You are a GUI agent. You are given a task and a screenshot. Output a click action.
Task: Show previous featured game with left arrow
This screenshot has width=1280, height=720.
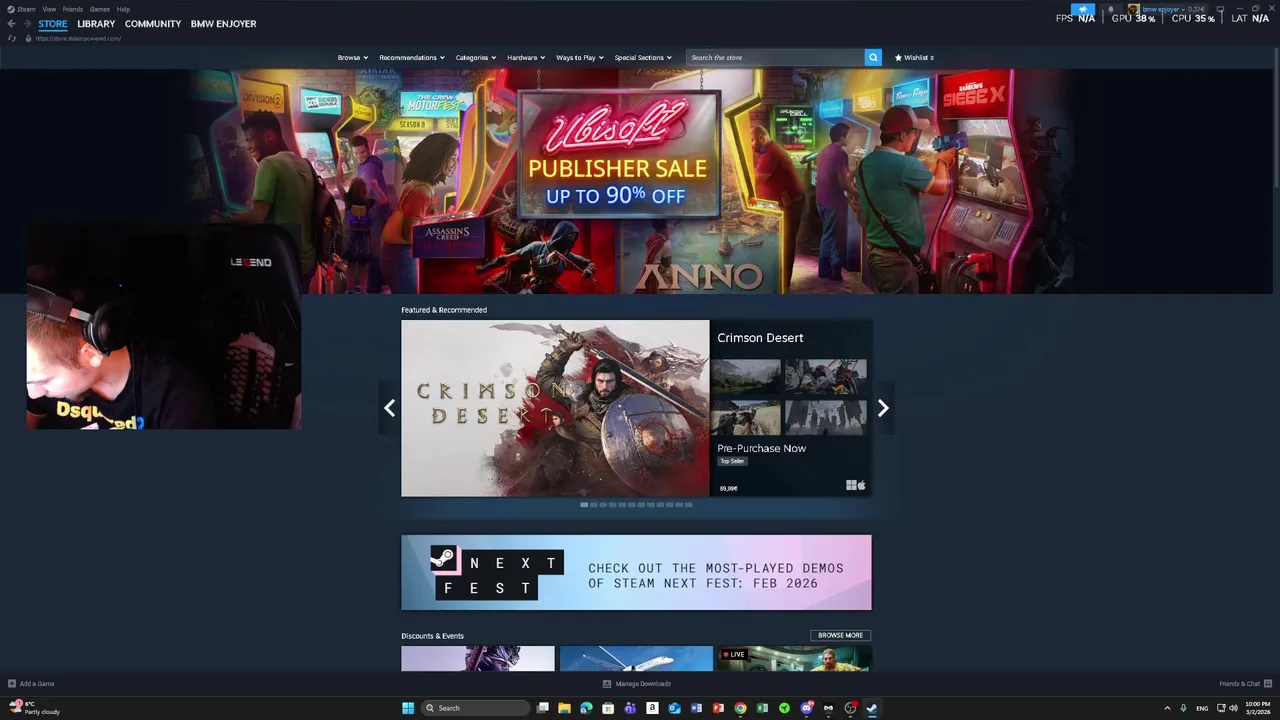pos(389,408)
